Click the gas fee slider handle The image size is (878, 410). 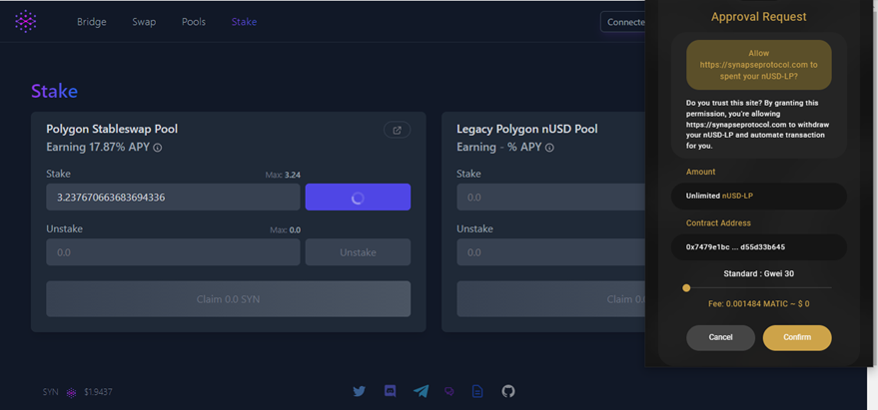(x=686, y=288)
